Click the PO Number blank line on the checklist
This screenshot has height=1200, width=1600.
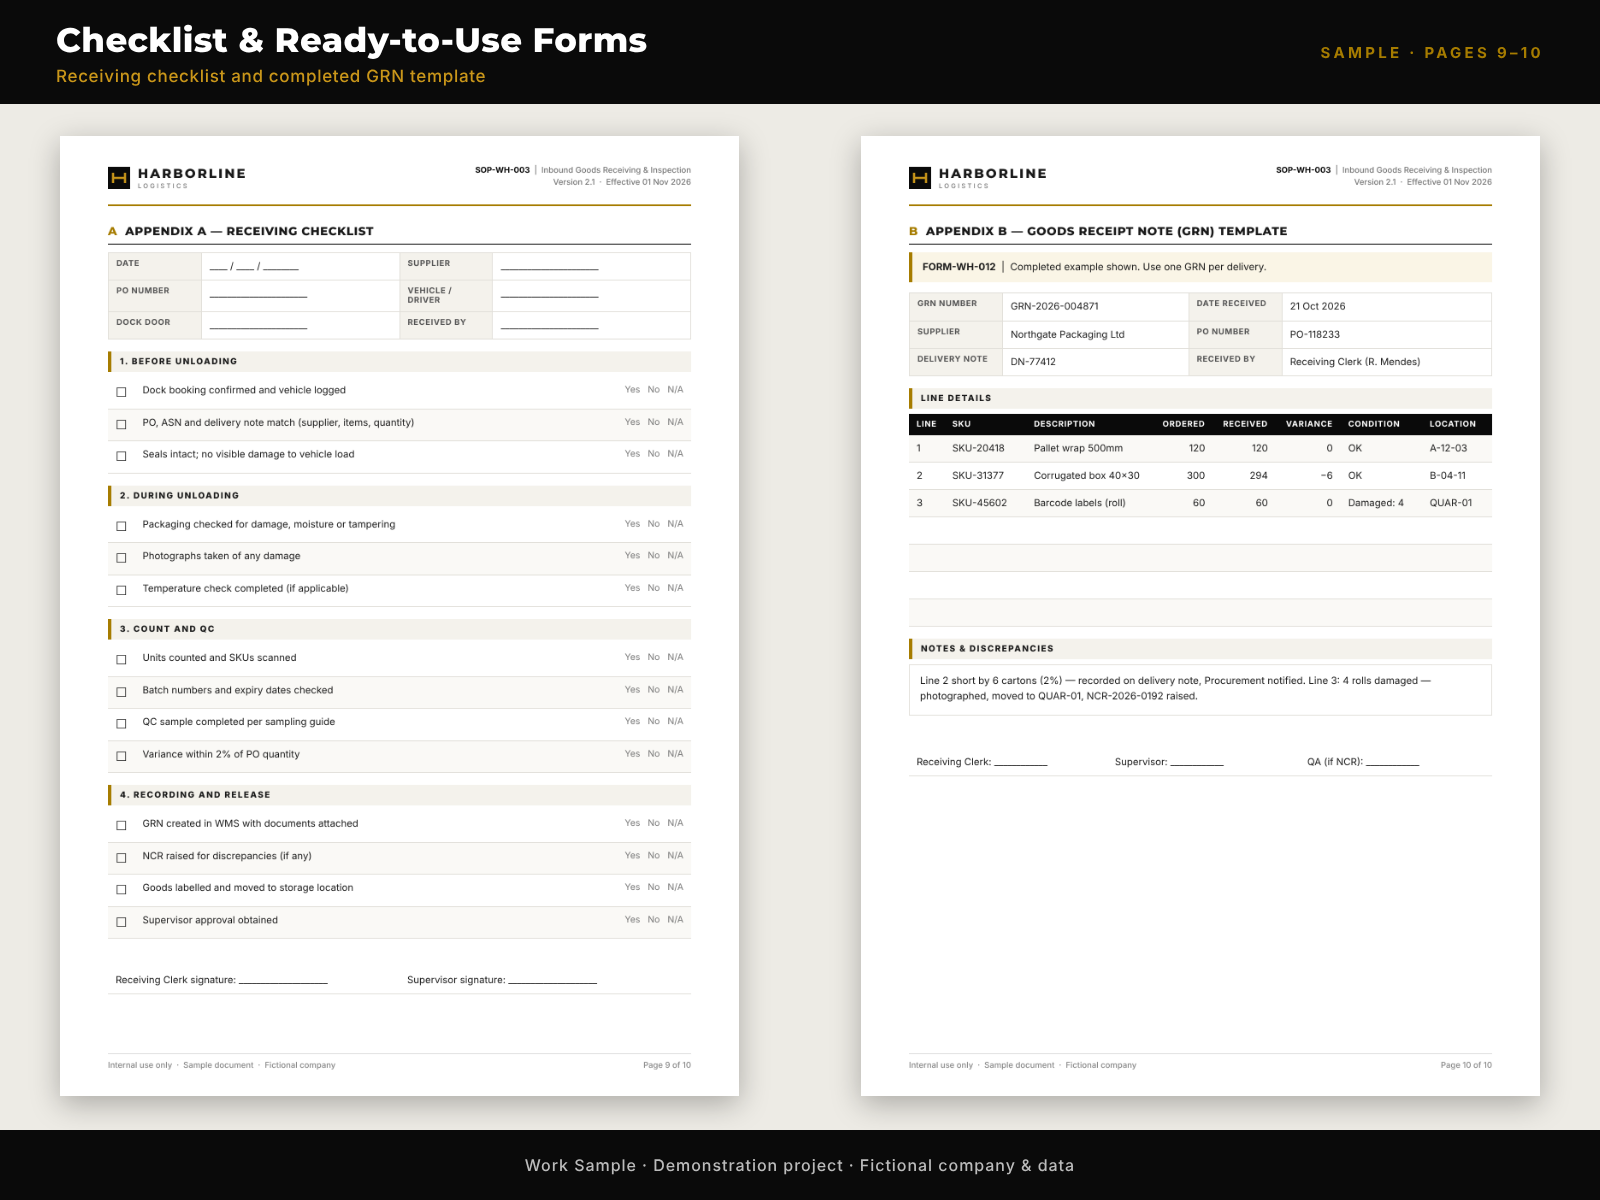[258, 295]
